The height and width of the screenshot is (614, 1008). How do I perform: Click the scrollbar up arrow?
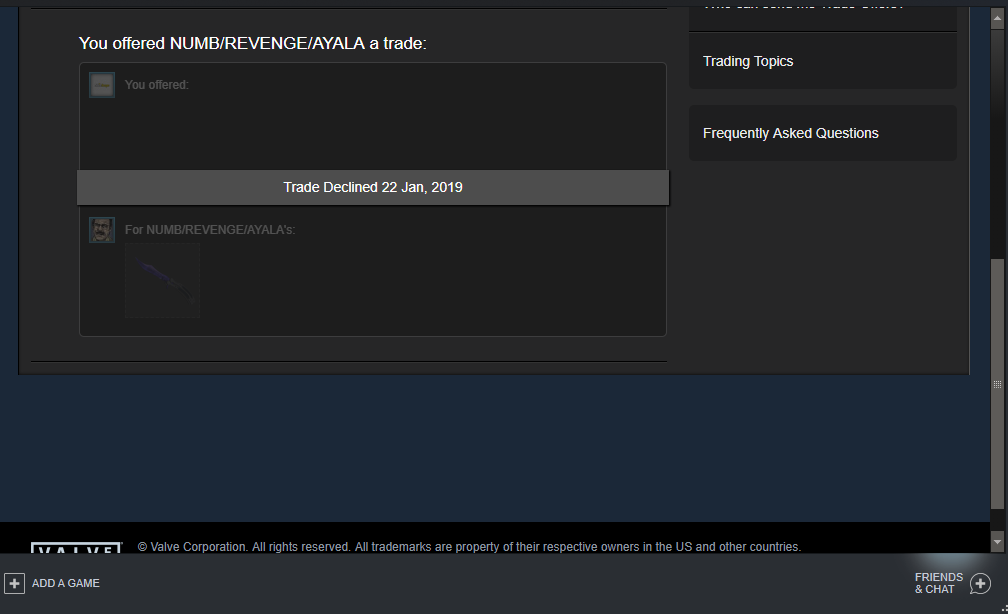click(x=997, y=18)
